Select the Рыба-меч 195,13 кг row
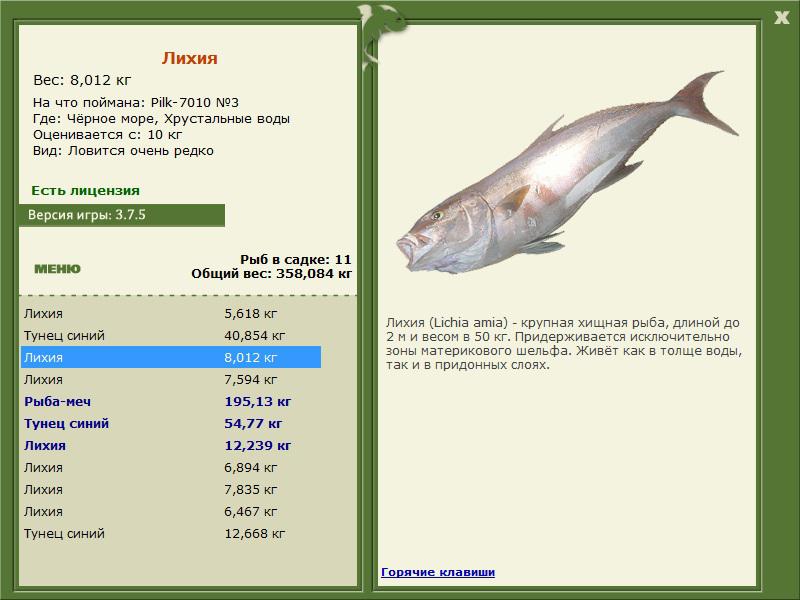The width and height of the screenshot is (800, 600). click(x=171, y=401)
